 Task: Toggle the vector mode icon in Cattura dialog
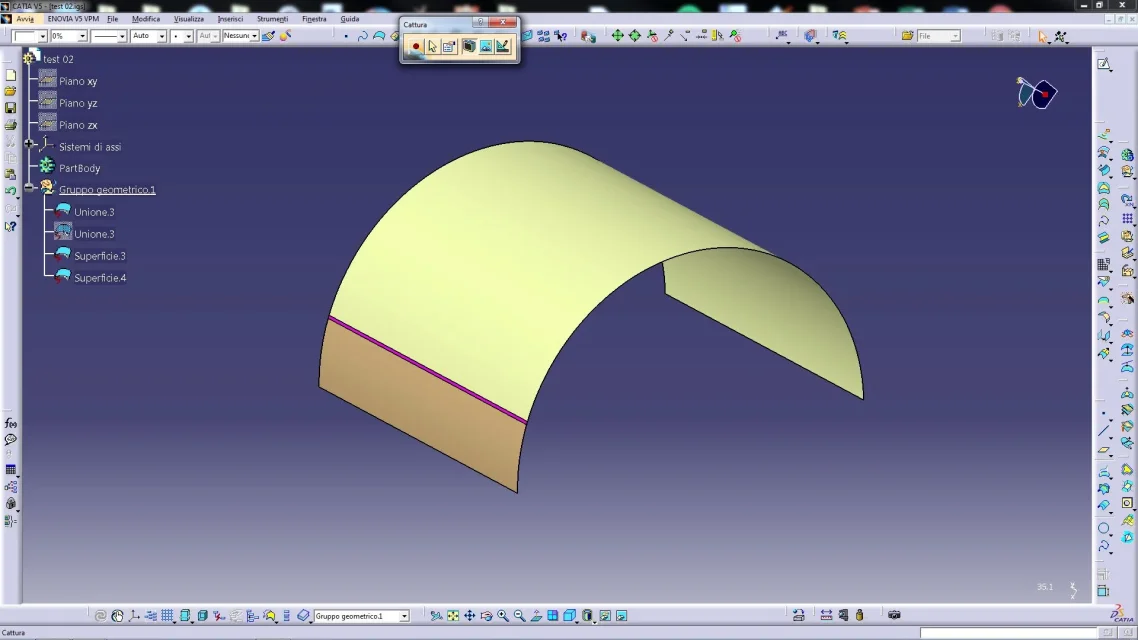click(502, 46)
